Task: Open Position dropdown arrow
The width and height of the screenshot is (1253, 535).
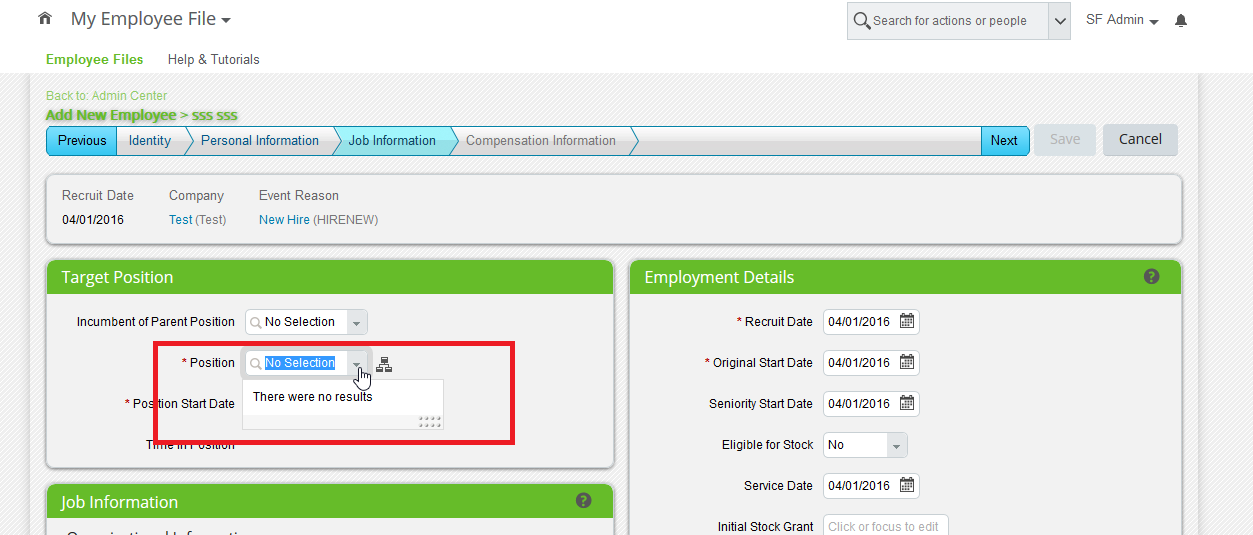Action: [x=357, y=363]
